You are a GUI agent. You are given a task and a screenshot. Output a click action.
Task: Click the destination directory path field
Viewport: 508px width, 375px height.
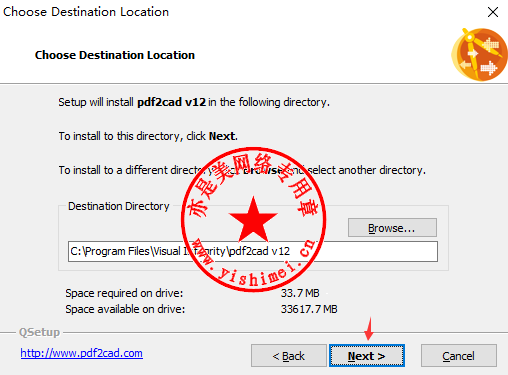[253, 251]
